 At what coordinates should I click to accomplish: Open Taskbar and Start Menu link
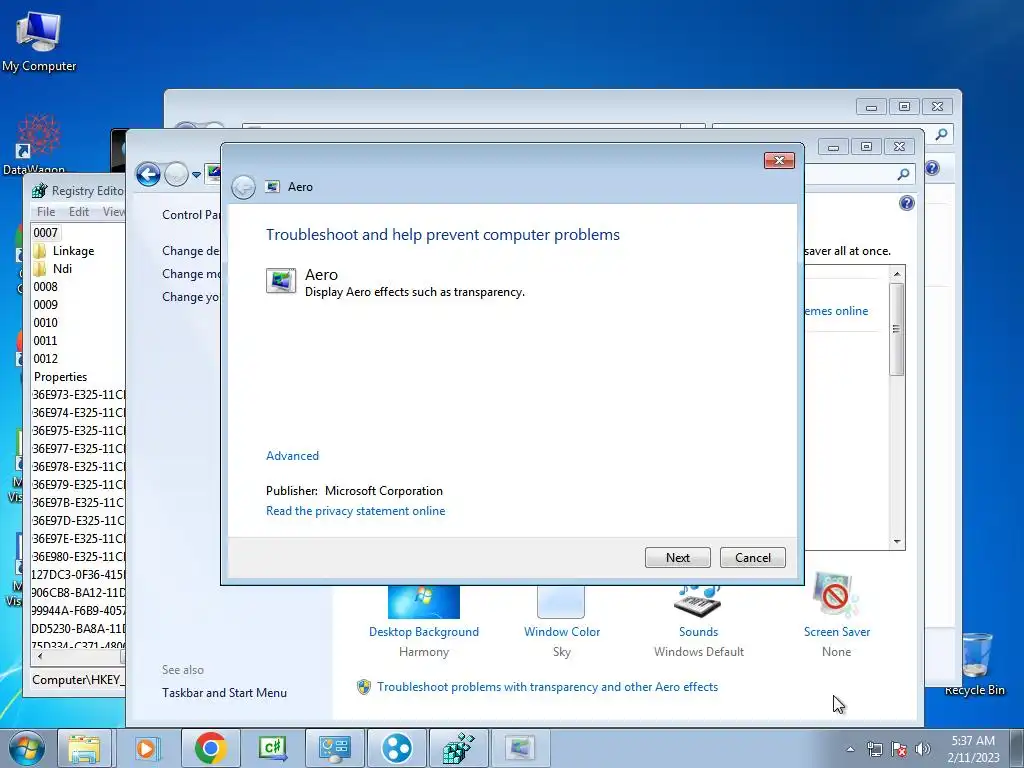coord(224,693)
